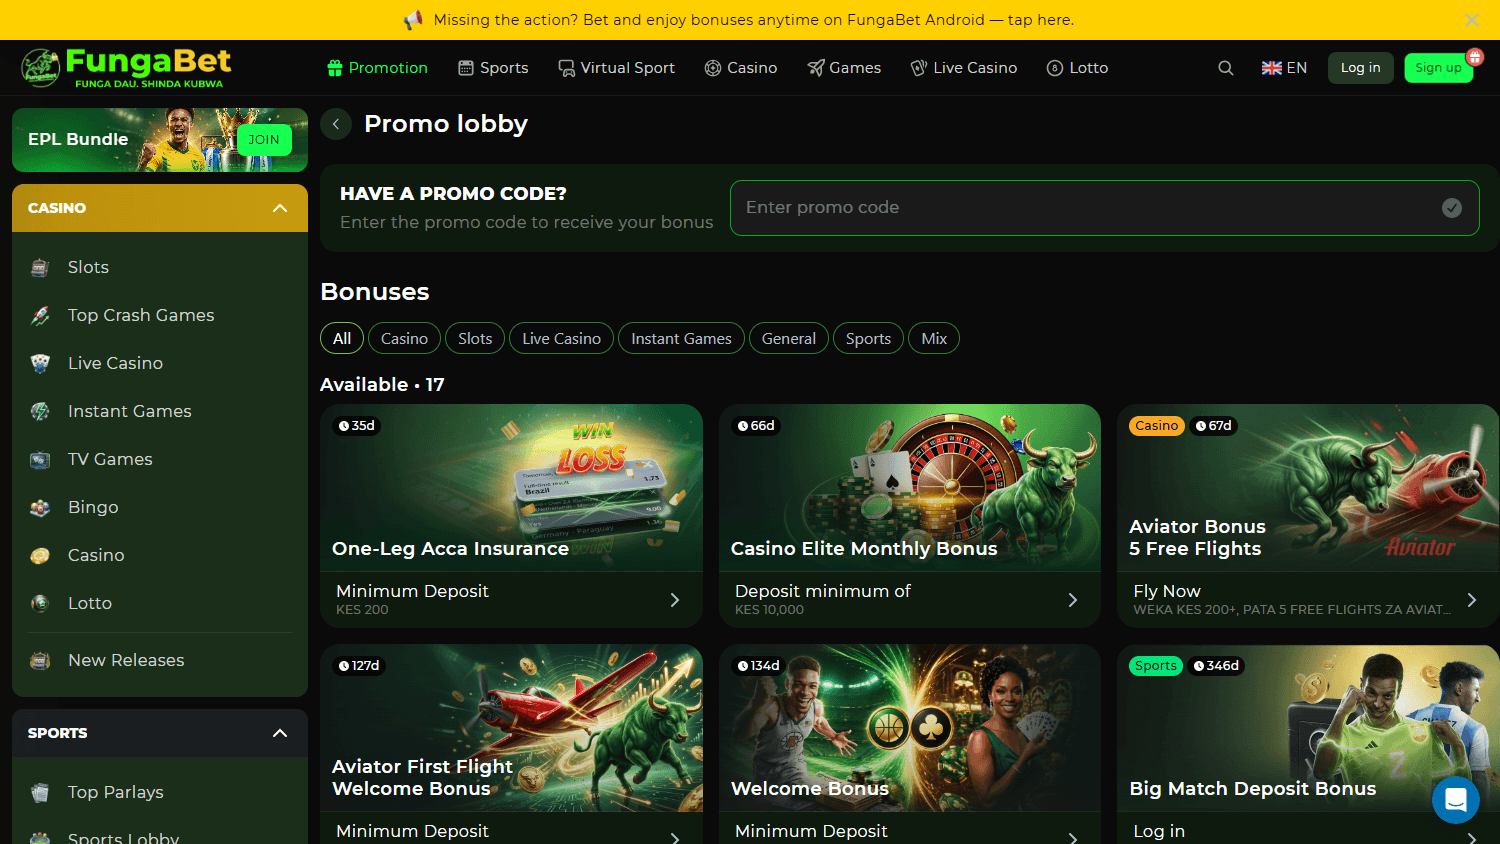Click the Sign up button

pyautogui.click(x=1438, y=68)
